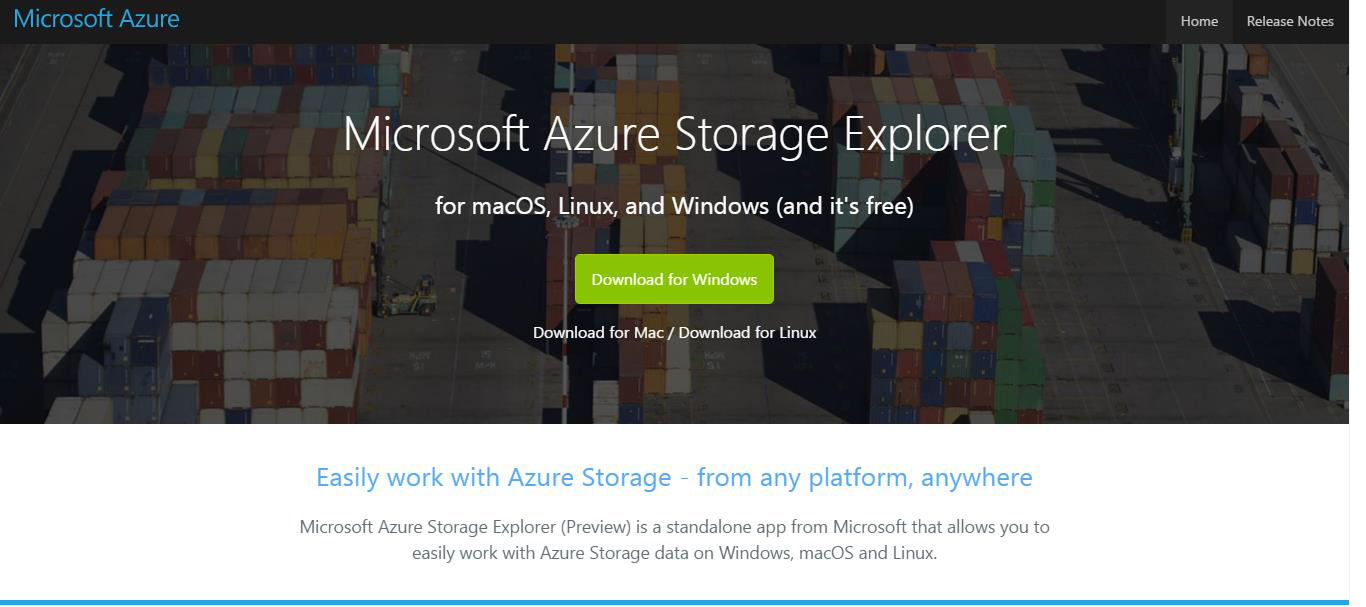Viewport: 1366px width, 607px height.
Task: Click "from any platform, anywhere" heading text
Action: point(864,477)
